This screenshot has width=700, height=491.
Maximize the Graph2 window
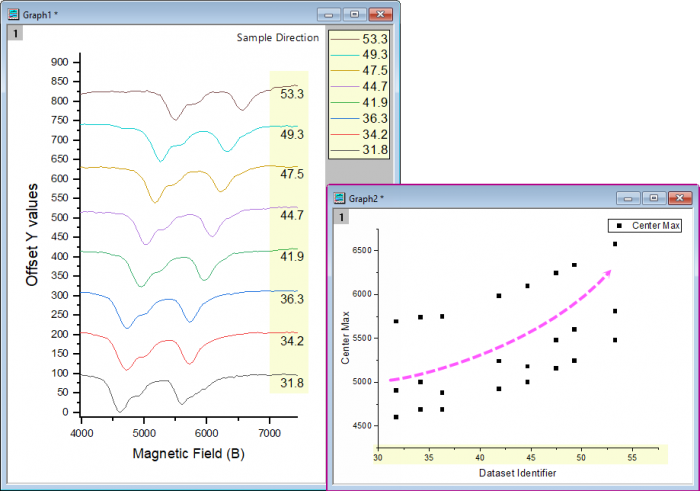(654, 198)
